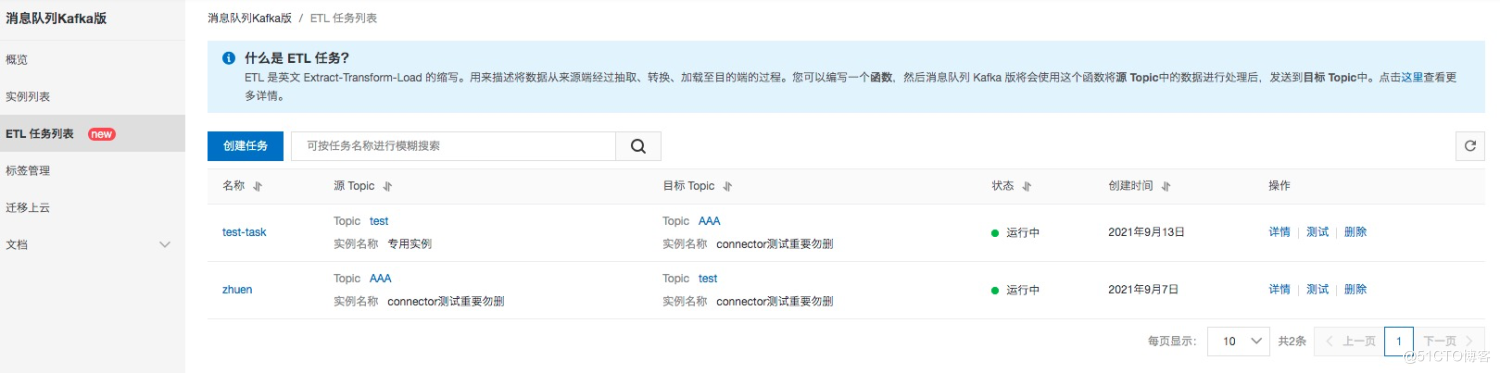Click 消息队列Kafka版 in the breadcrumb

click(249, 18)
